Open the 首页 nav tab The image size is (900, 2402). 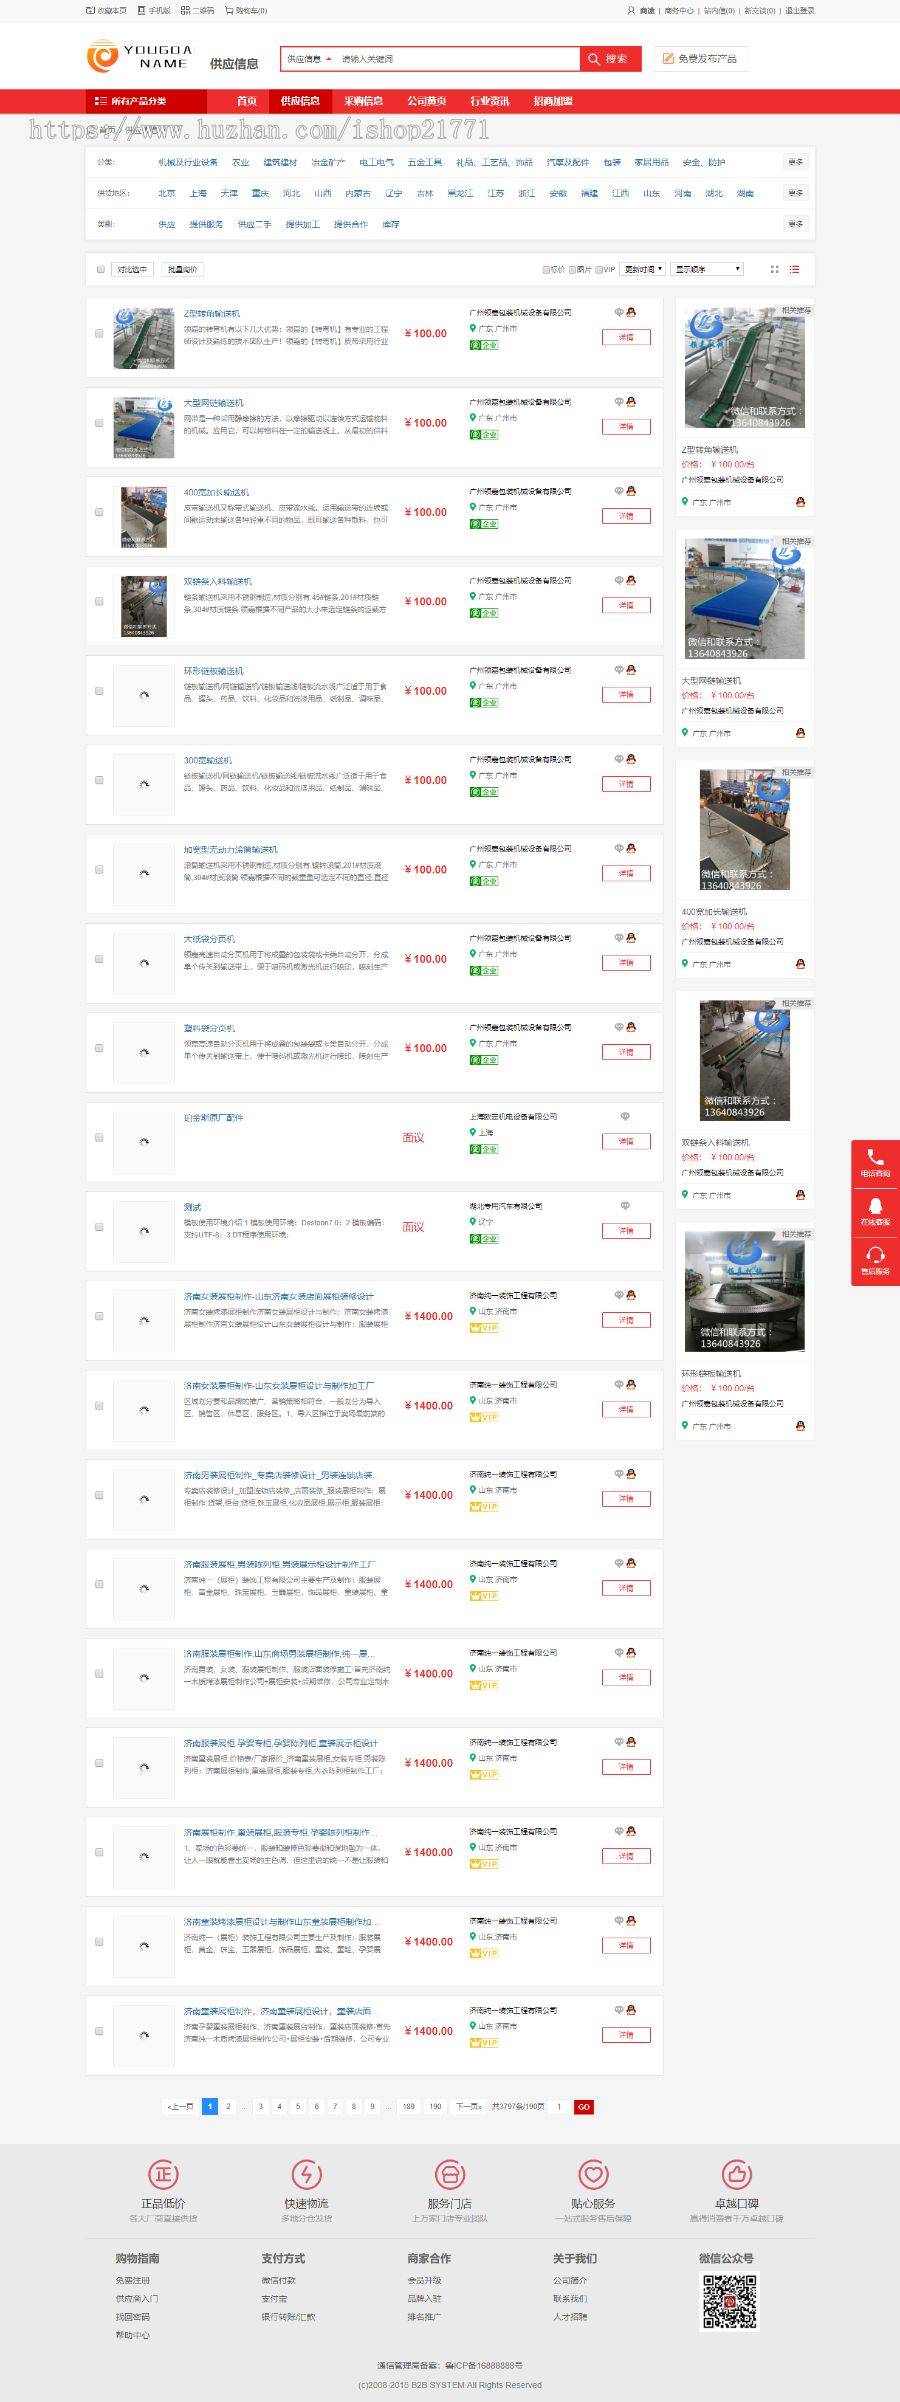[247, 101]
